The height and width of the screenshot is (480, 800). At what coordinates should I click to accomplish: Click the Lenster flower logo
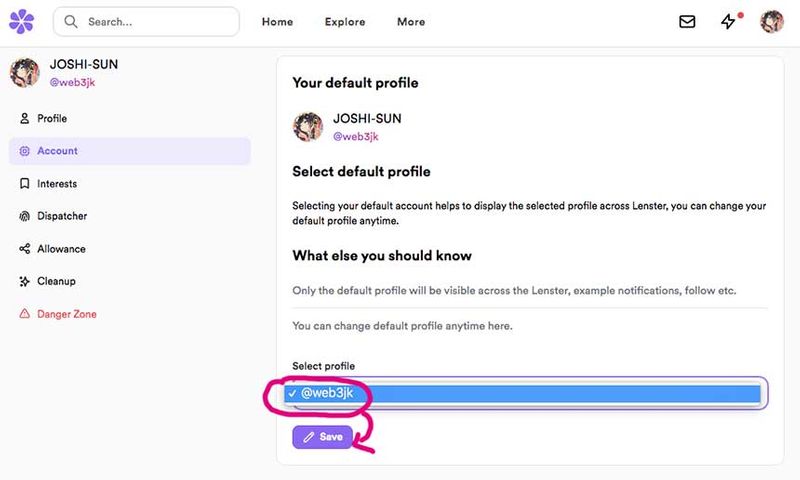(x=21, y=21)
